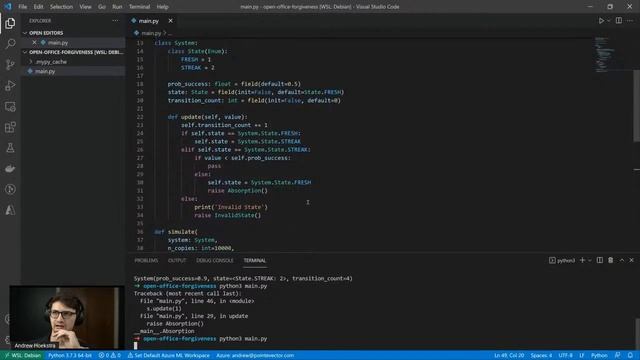
Task: Open the Go menu
Action: click(102, 7)
